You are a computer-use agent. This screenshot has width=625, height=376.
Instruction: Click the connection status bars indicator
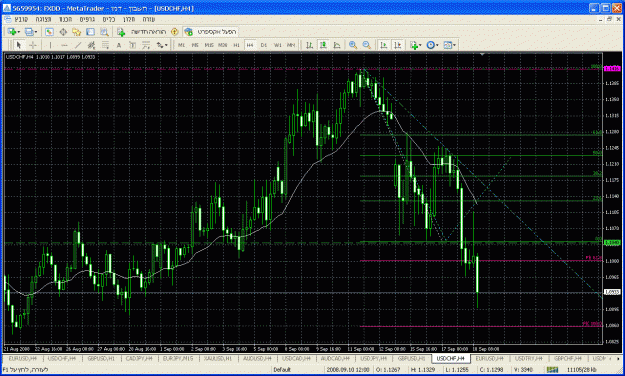pyautogui.click(x=552, y=370)
